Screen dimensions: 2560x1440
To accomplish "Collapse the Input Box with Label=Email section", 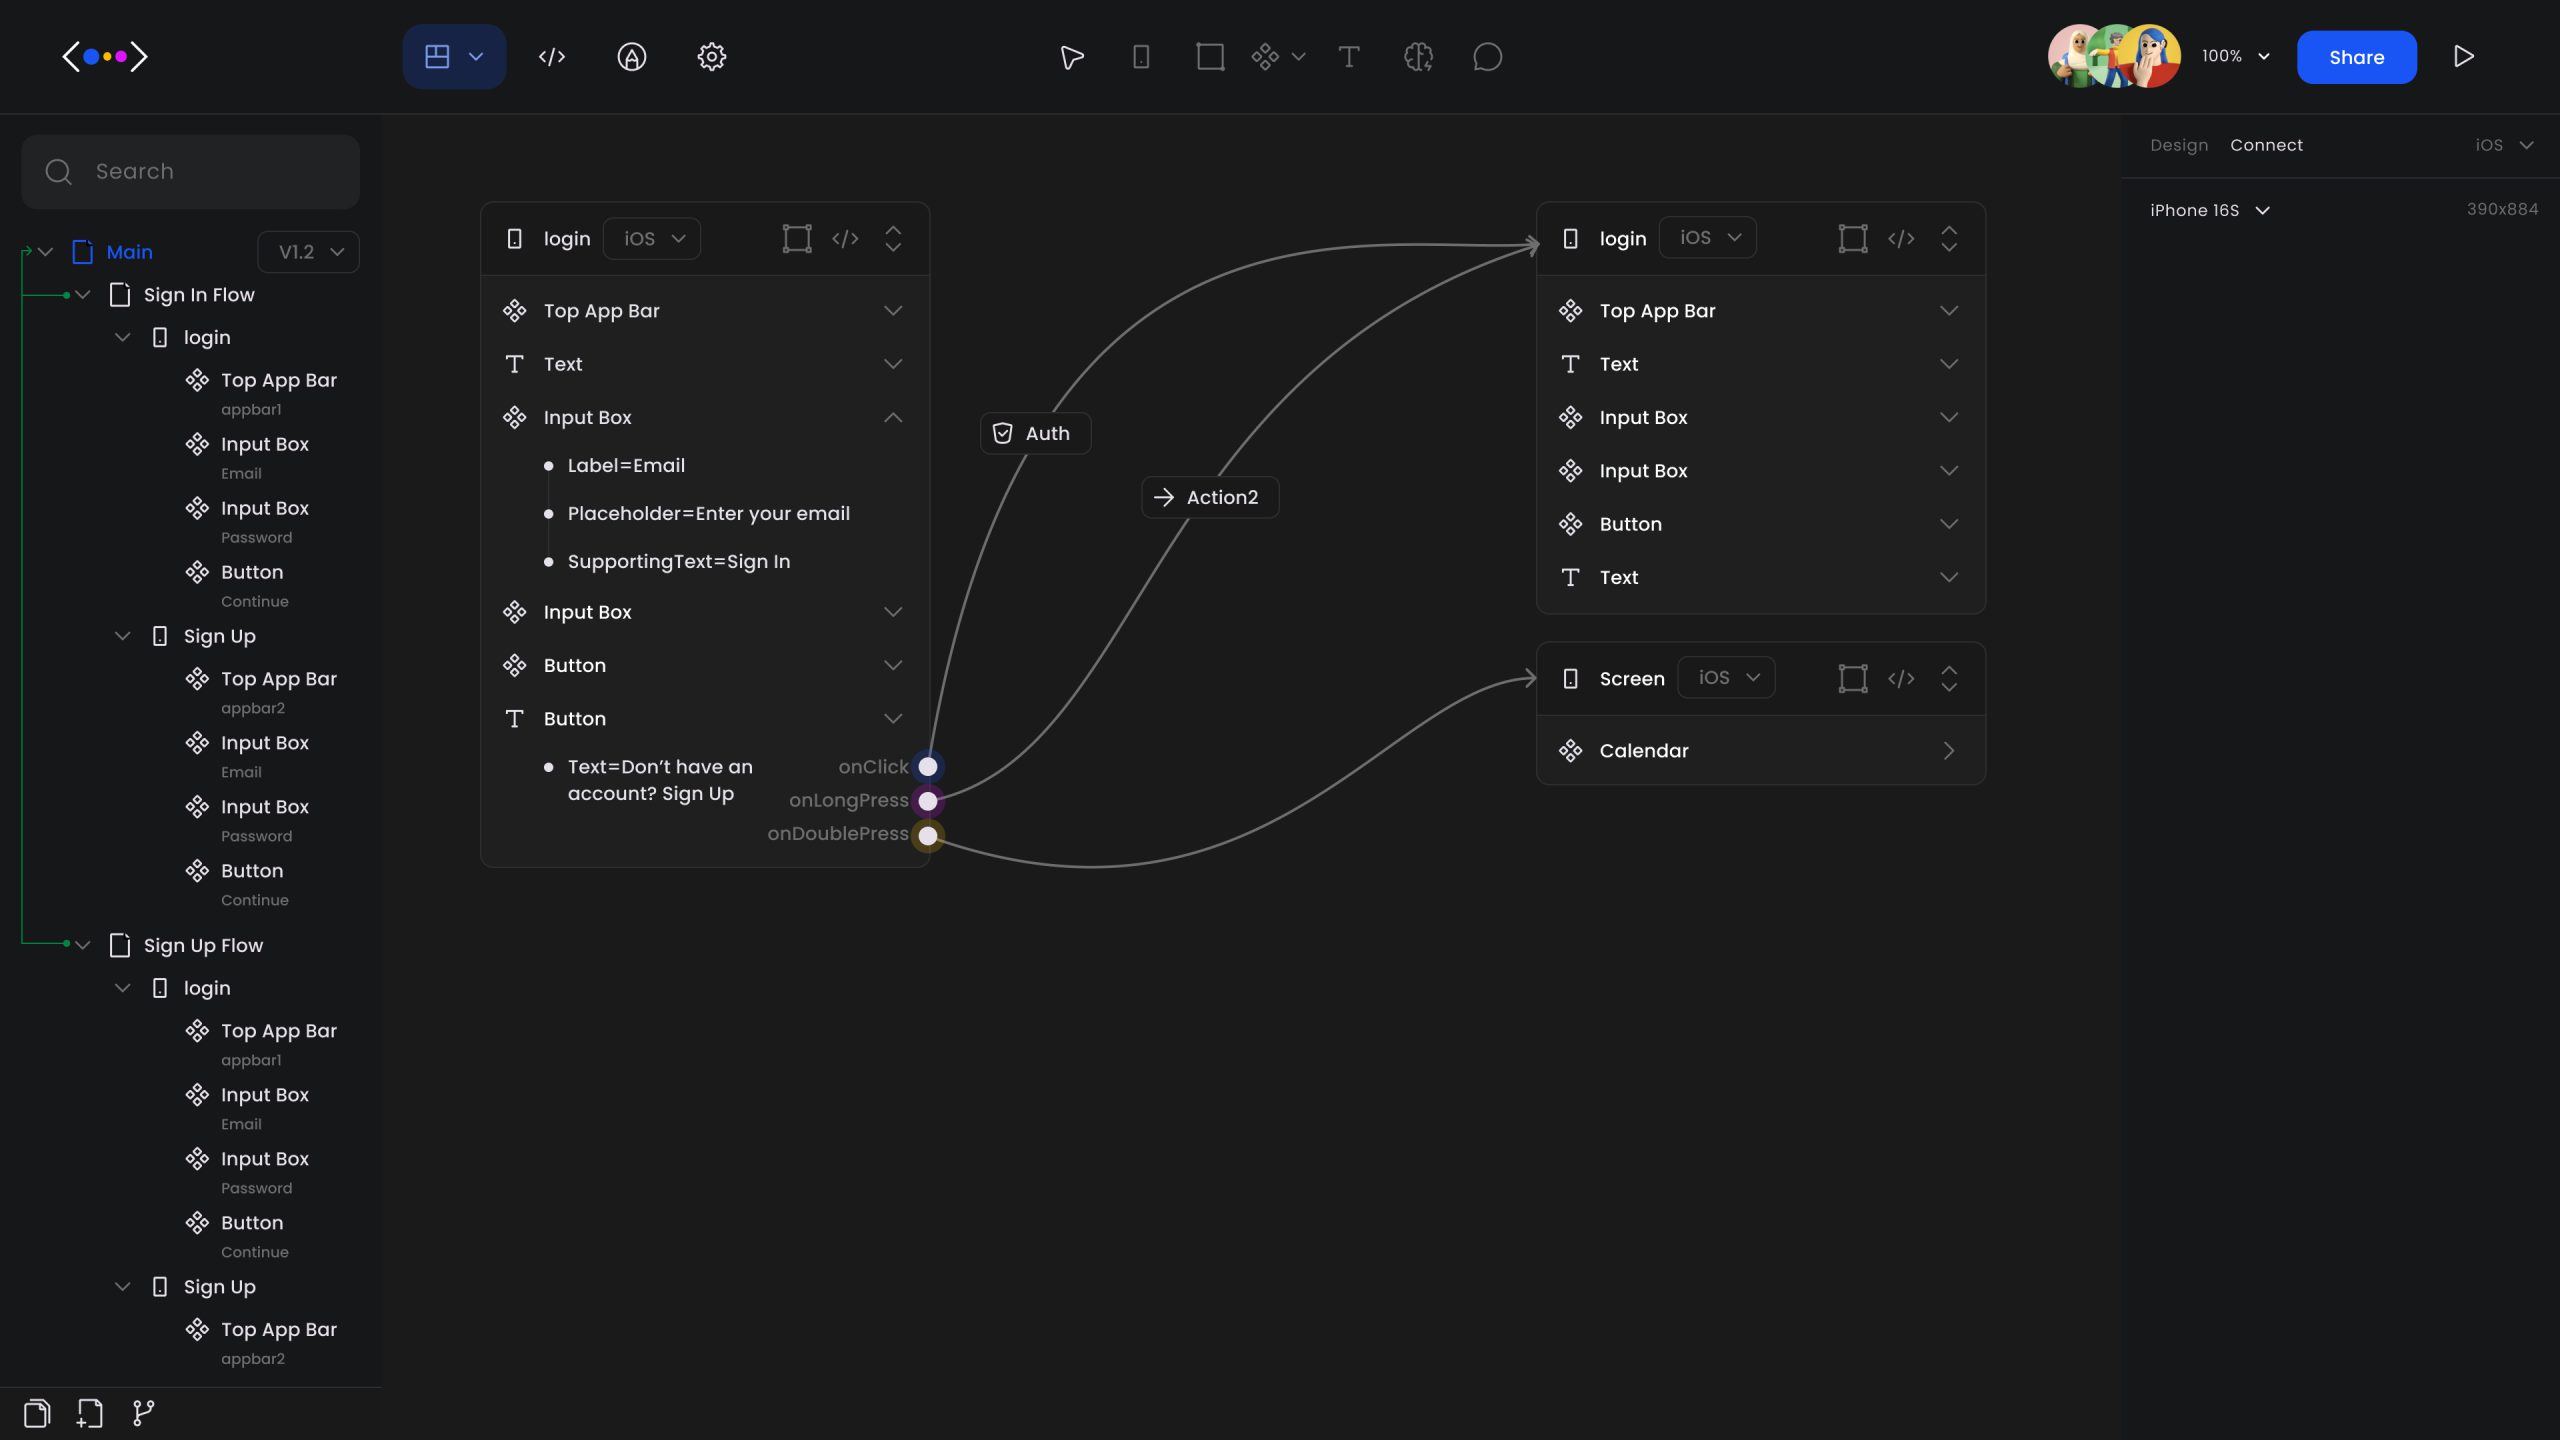I will (893, 417).
